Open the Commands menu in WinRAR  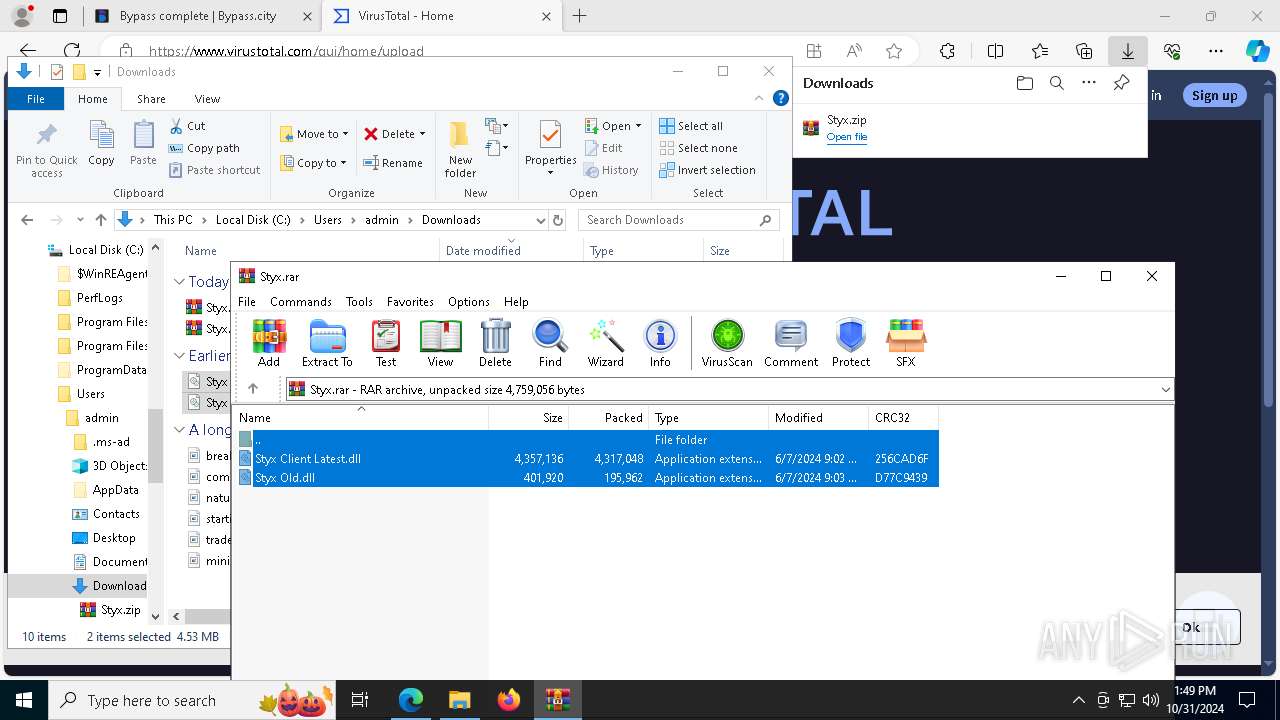300,301
